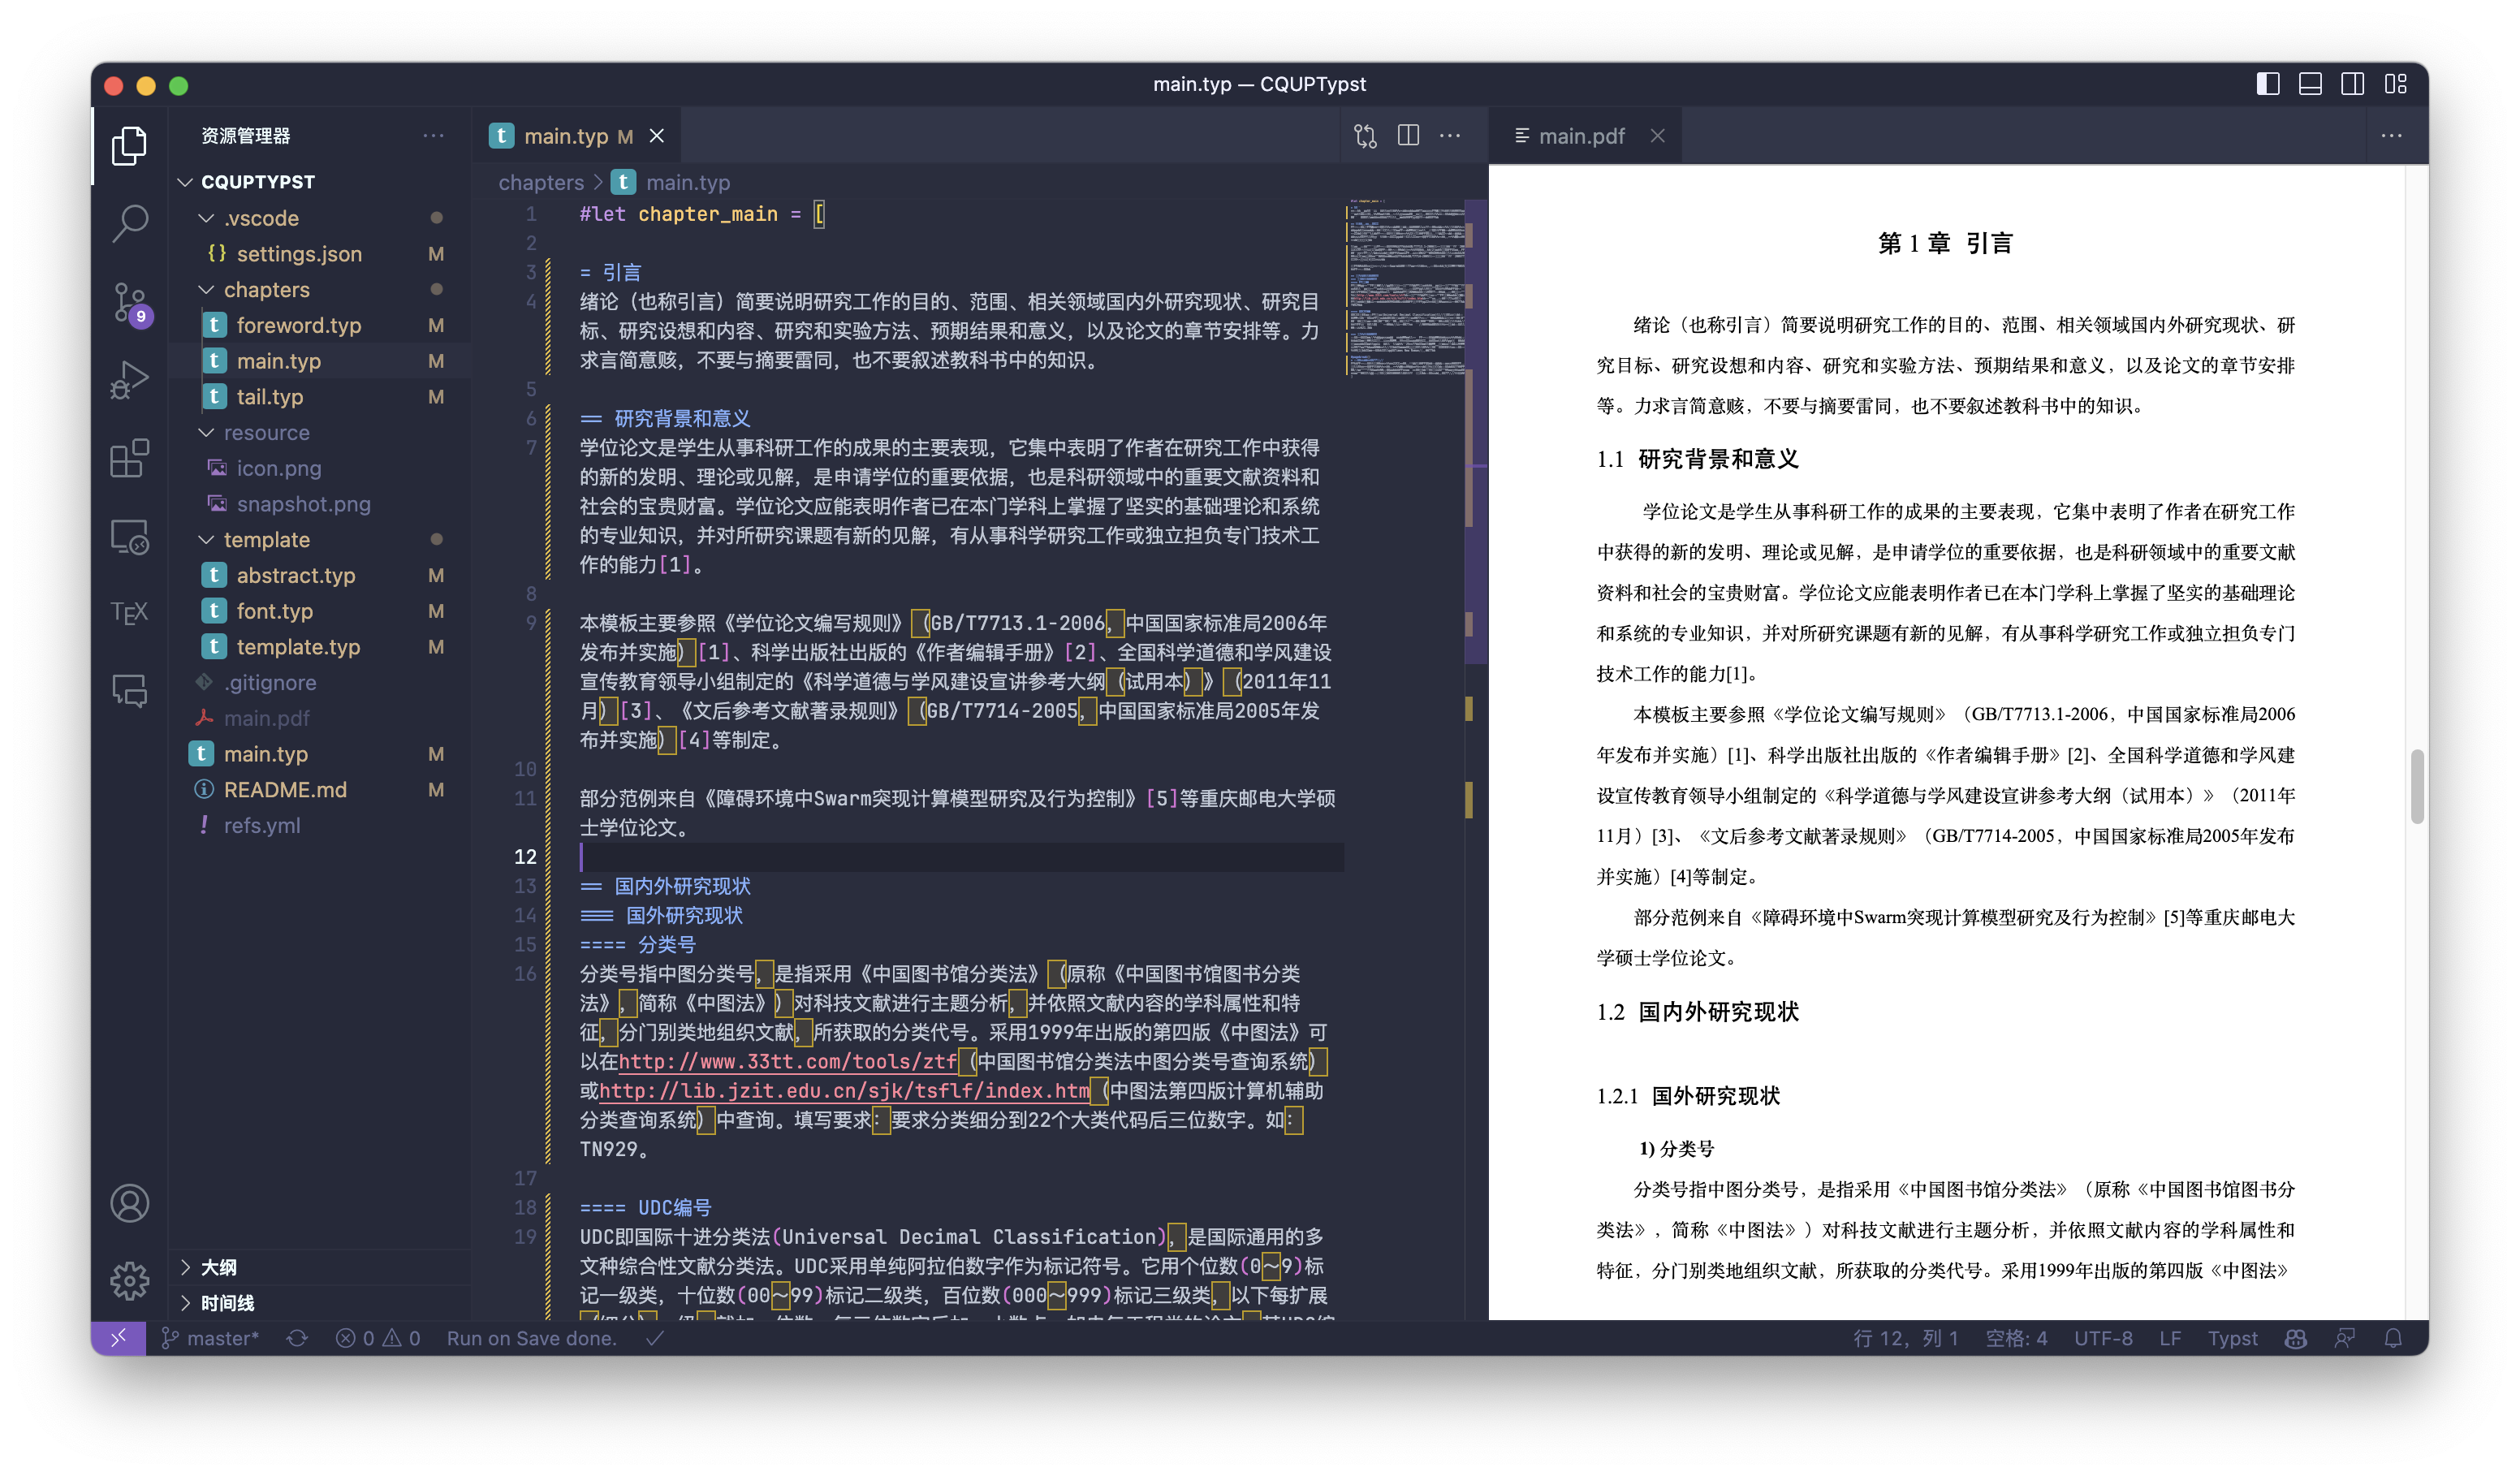Toggle the primary side bar visibility
The width and height of the screenshot is (2520, 1476).
point(2268,84)
